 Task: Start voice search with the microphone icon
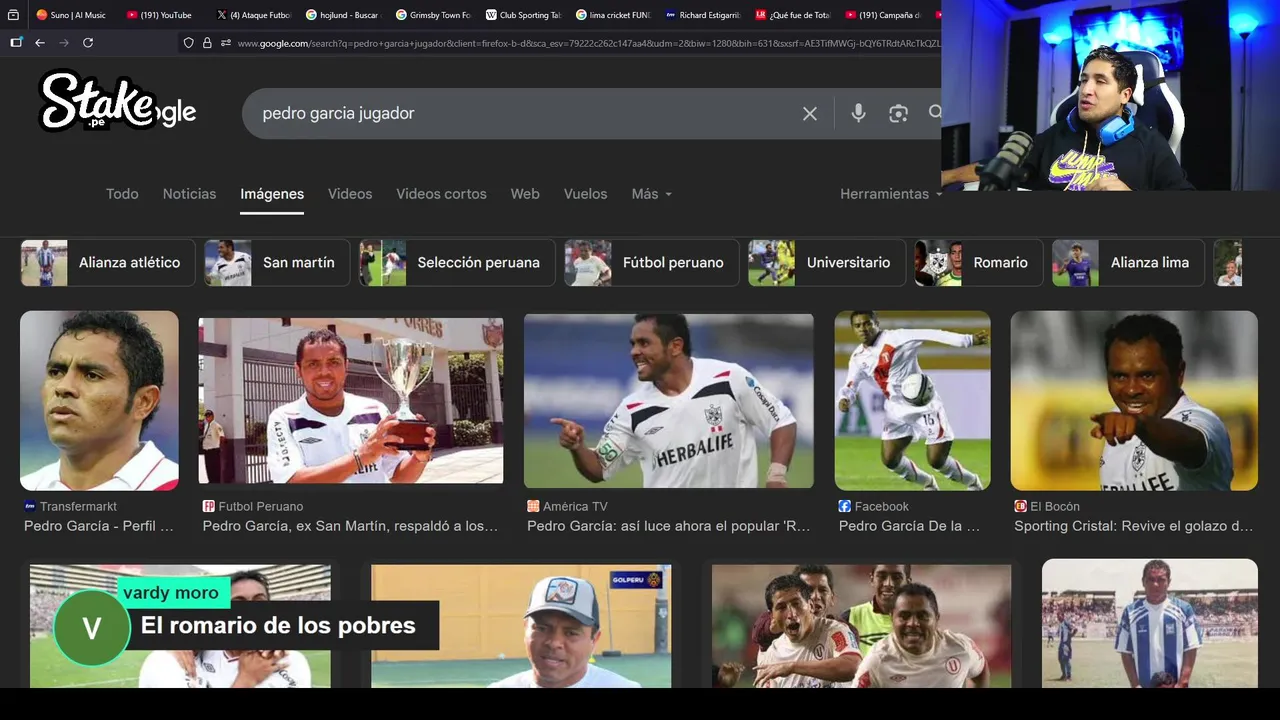coord(858,113)
